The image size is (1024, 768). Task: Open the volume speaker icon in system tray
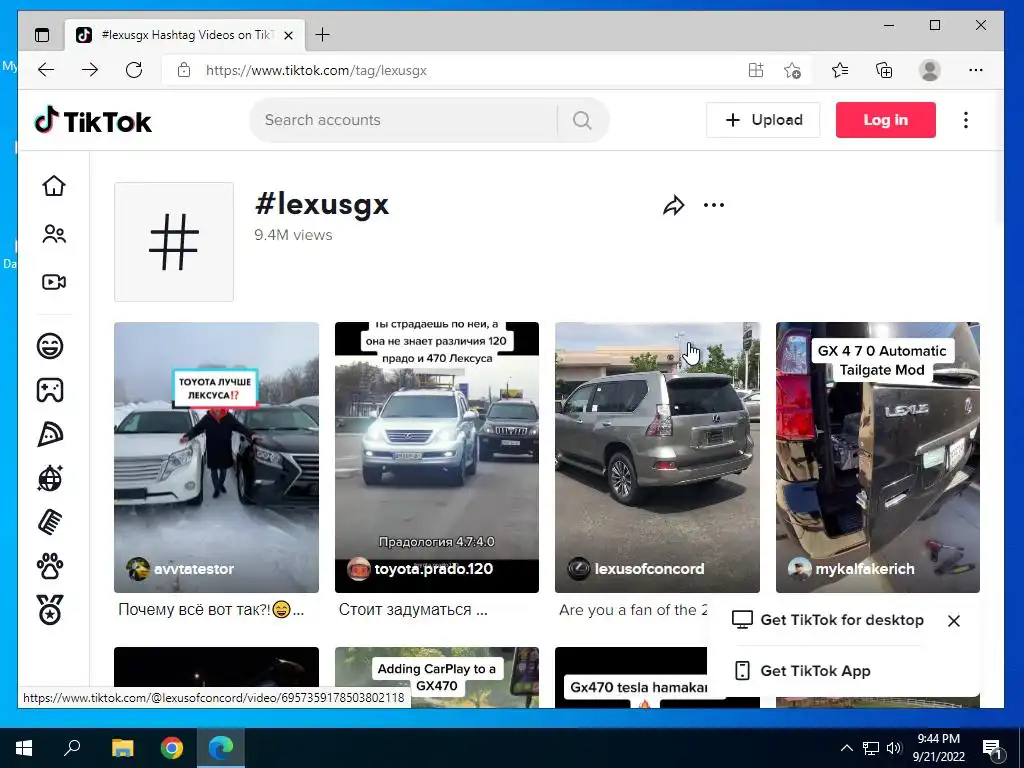[895, 748]
